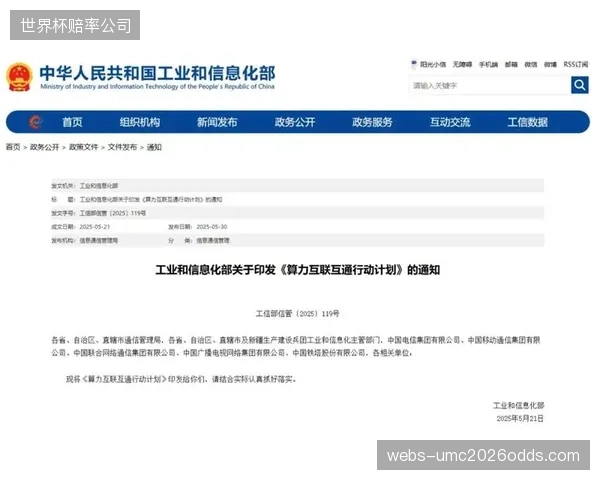This screenshot has height=480, width=600.
Task: Click the recipients paragraph starting 各省、自治区
Action: pos(296,346)
